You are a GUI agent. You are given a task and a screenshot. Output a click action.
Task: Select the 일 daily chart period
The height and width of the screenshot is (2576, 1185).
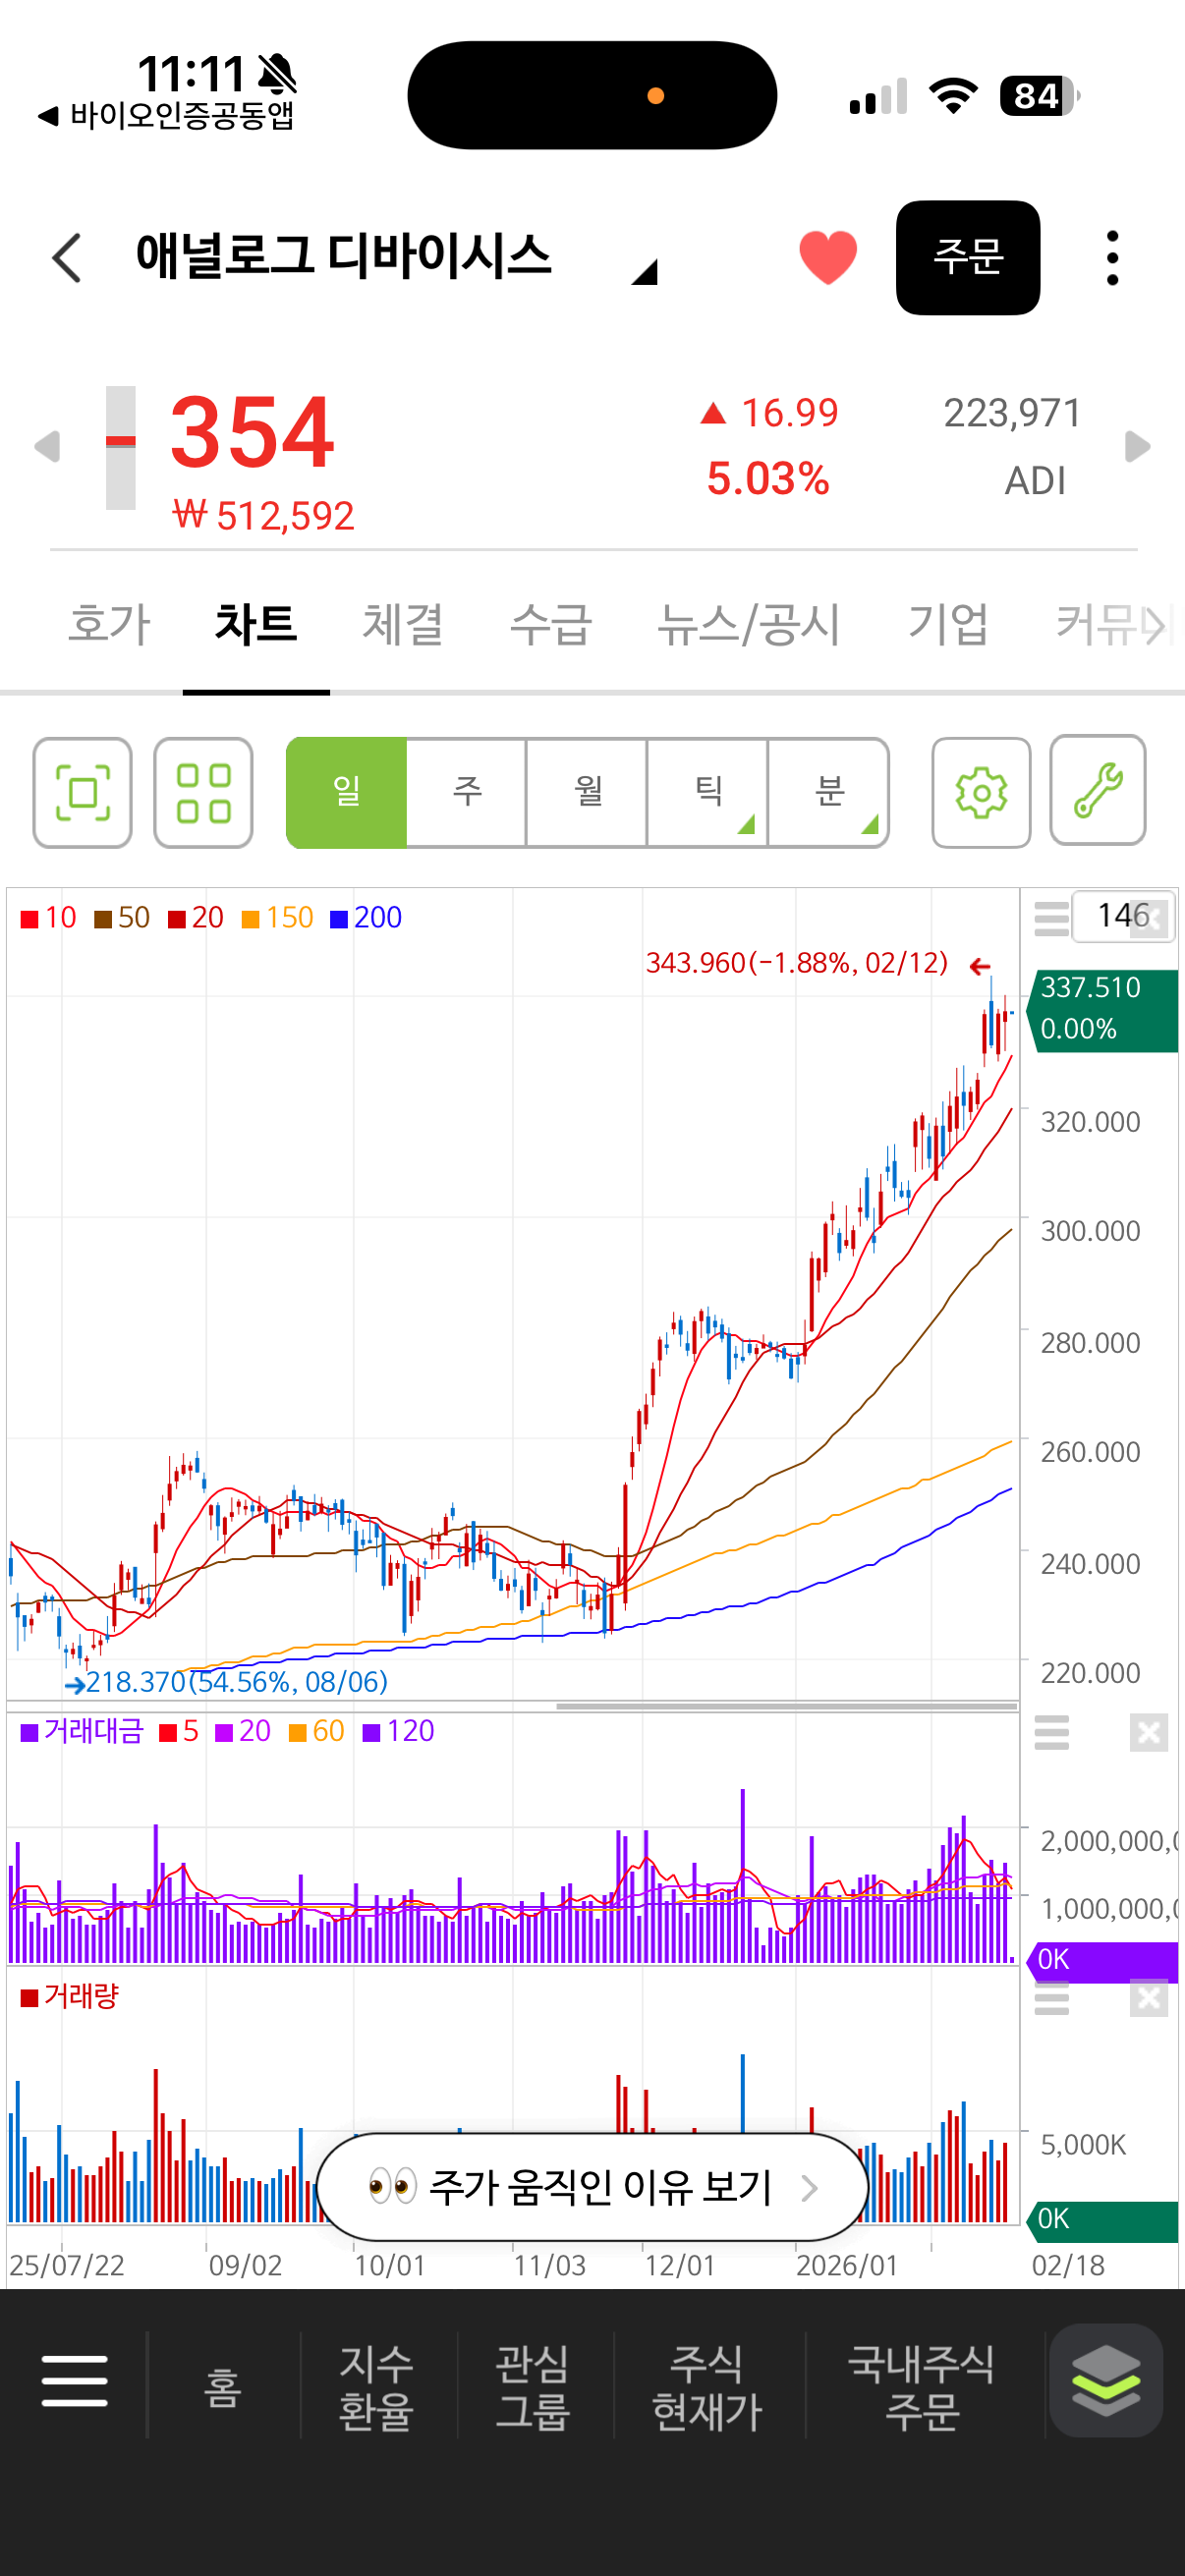(x=346, y=793)
